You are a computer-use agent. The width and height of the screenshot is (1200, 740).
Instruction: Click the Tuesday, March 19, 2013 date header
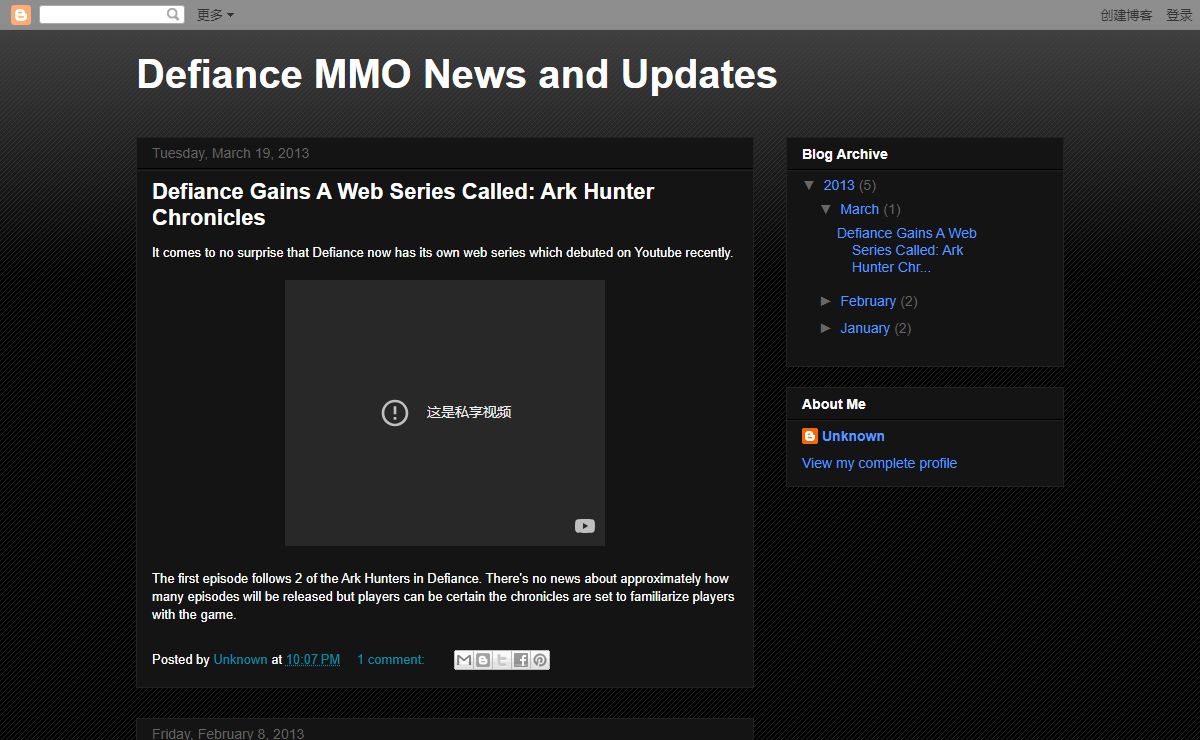pos(230,153)
